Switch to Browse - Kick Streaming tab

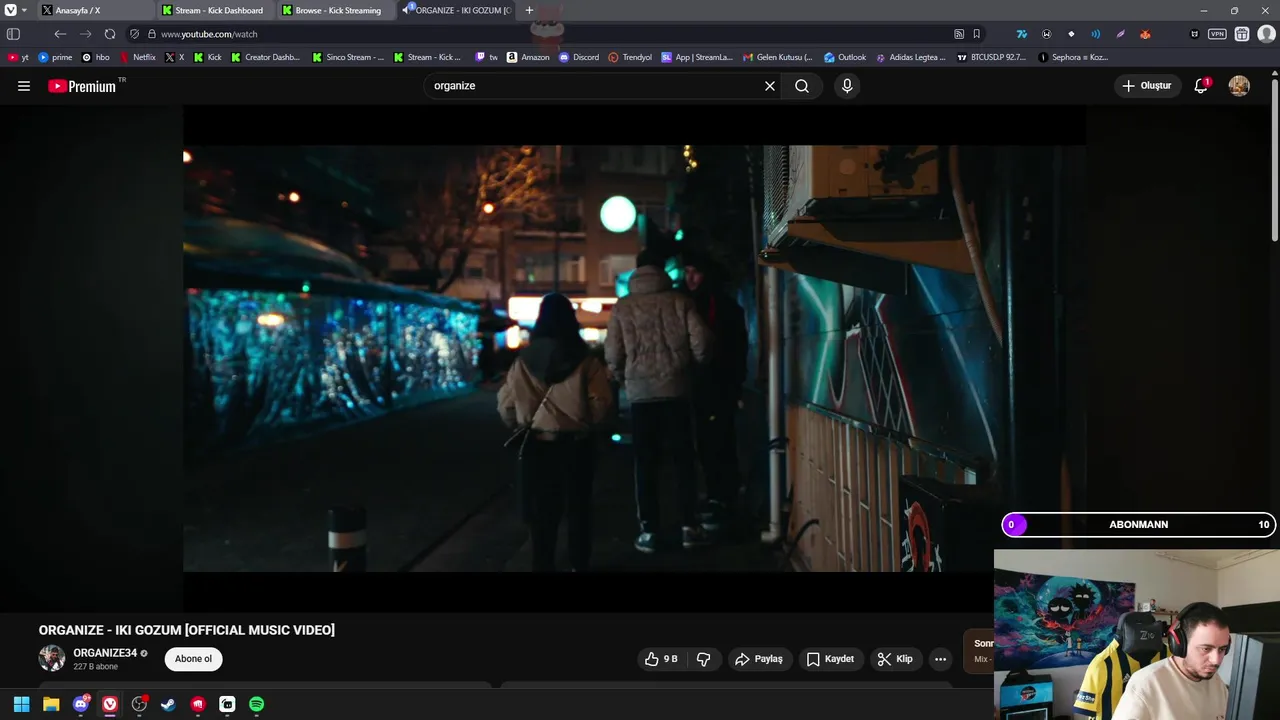(336, 10)
